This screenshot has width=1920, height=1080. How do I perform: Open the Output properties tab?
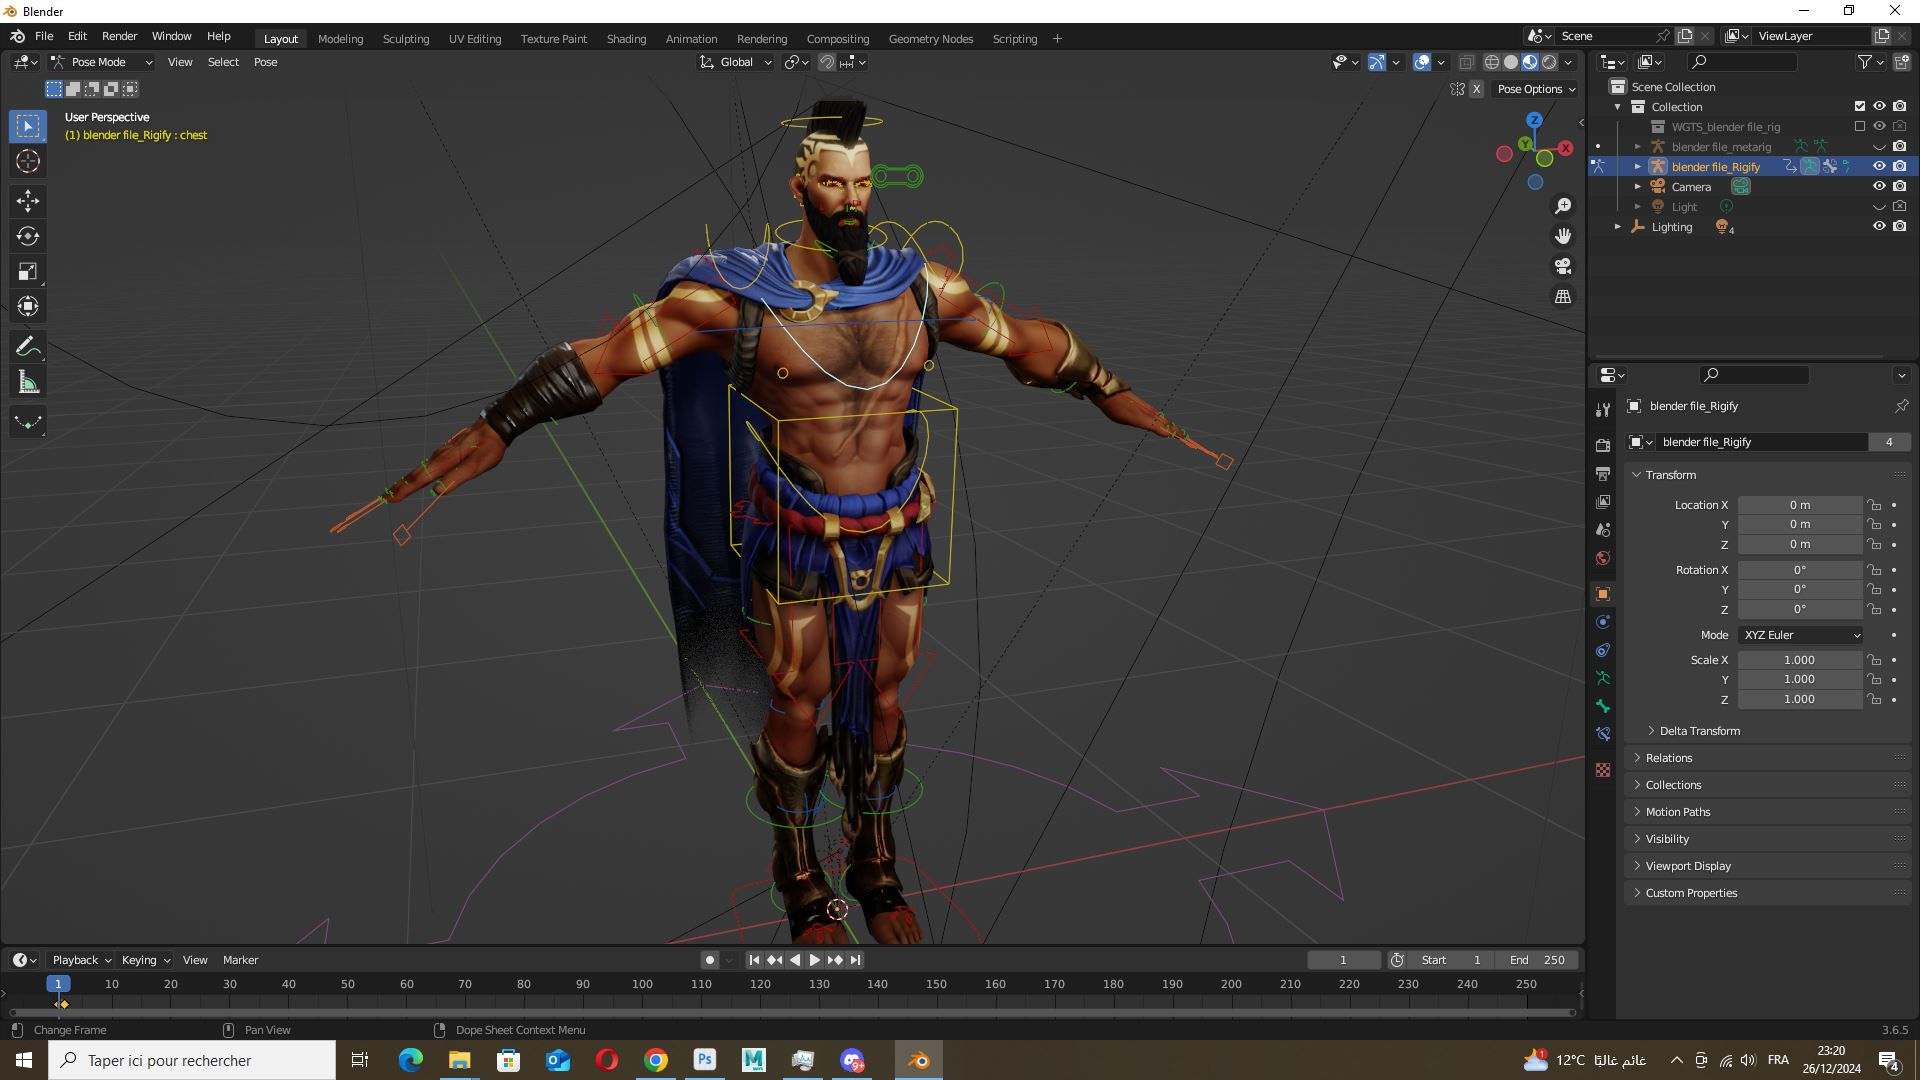(1603, 473)
